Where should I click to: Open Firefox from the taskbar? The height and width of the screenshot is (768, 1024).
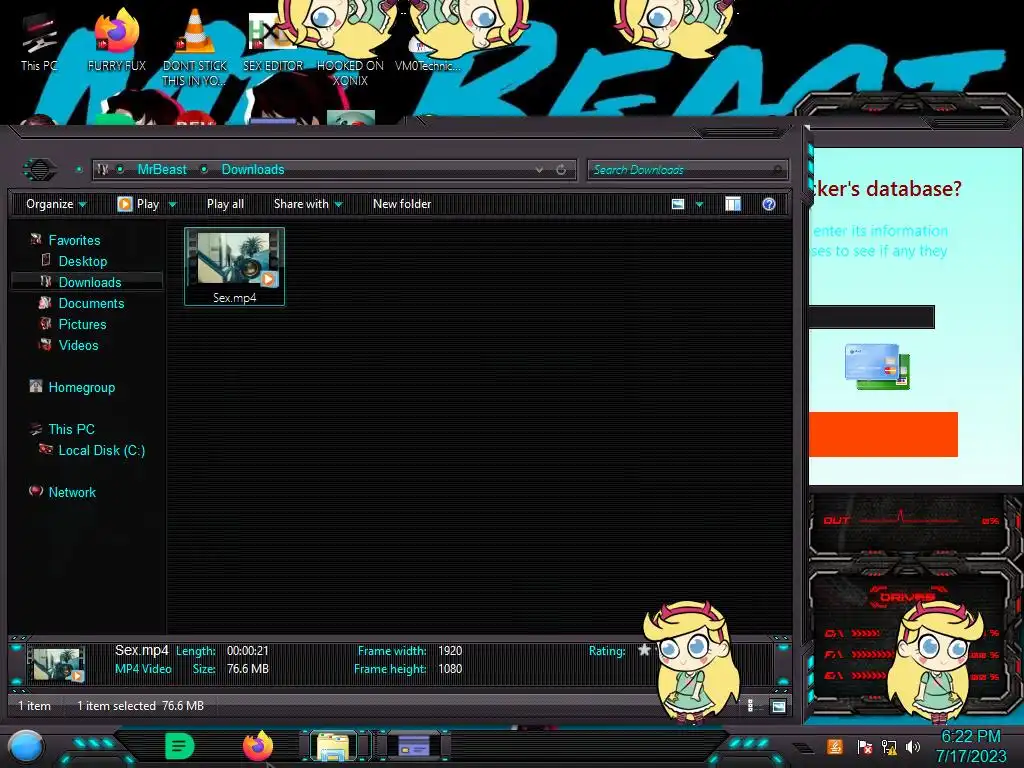[258, 746]
